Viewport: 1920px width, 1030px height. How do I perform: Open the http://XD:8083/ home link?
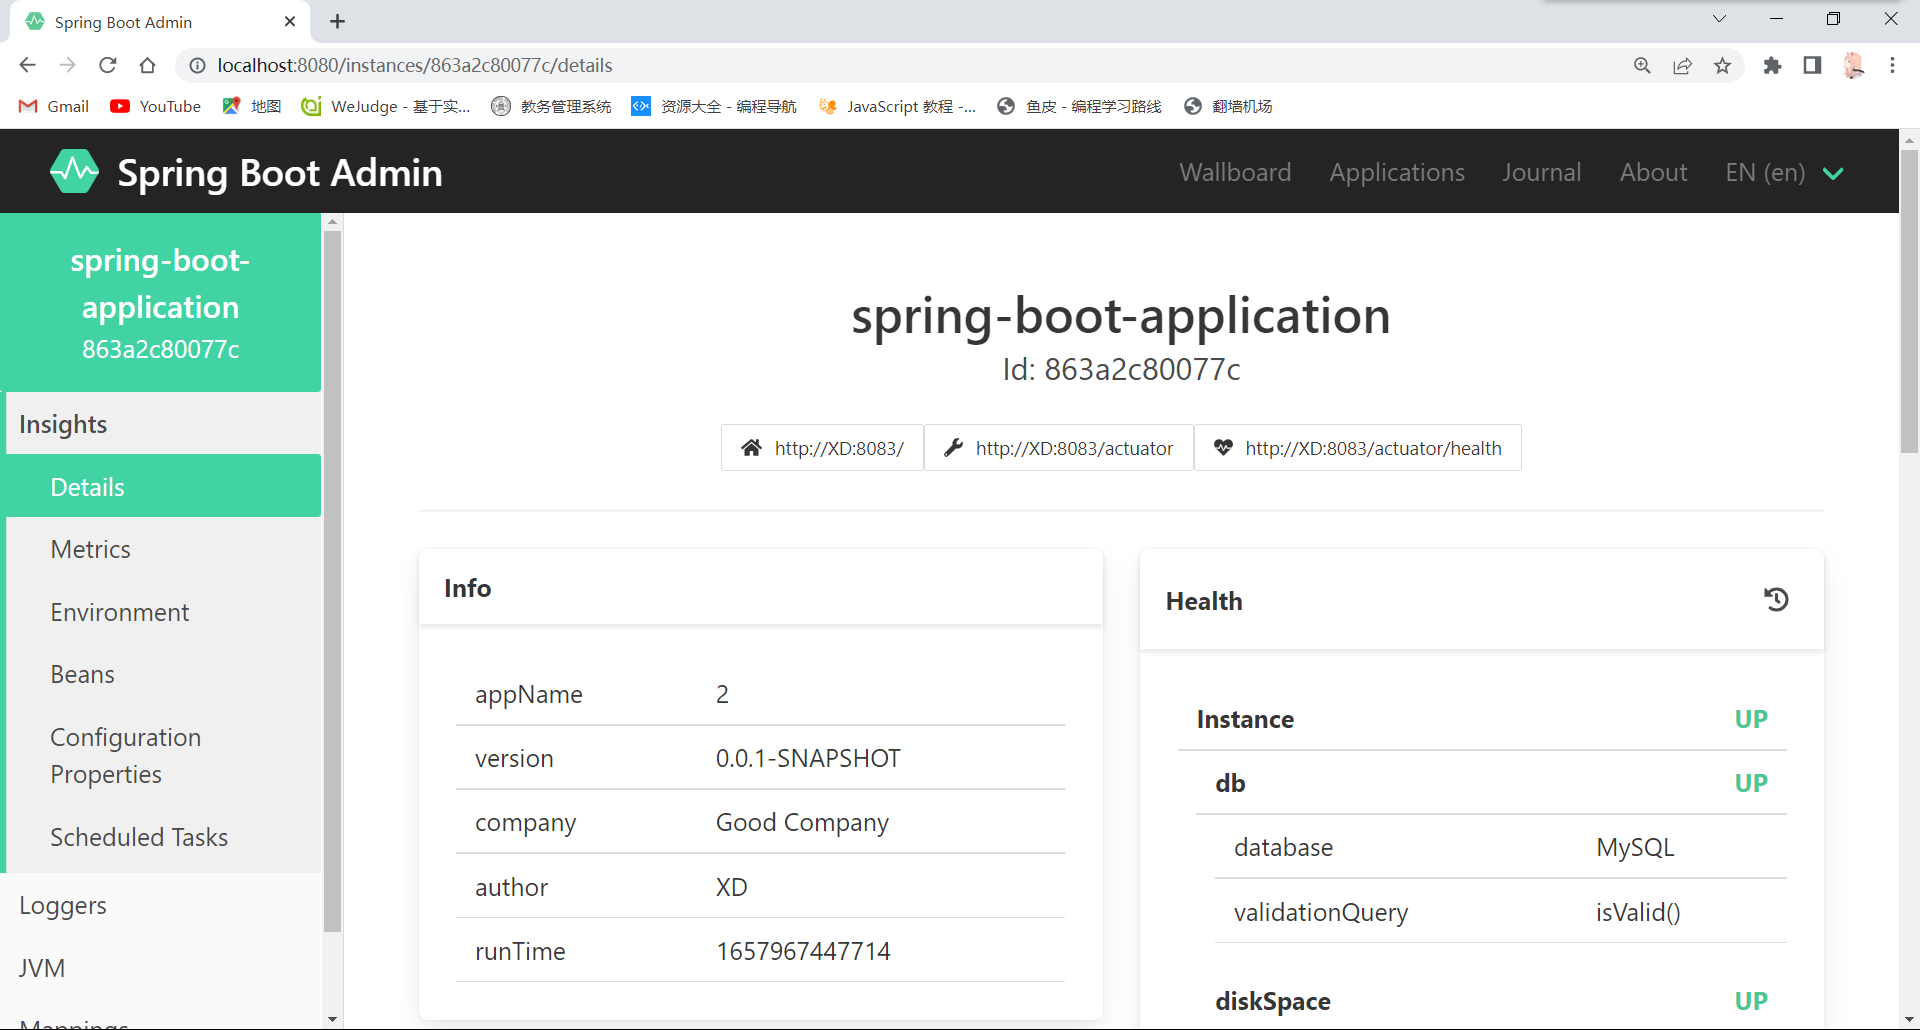pyautogui.click(x=822, y=448)
